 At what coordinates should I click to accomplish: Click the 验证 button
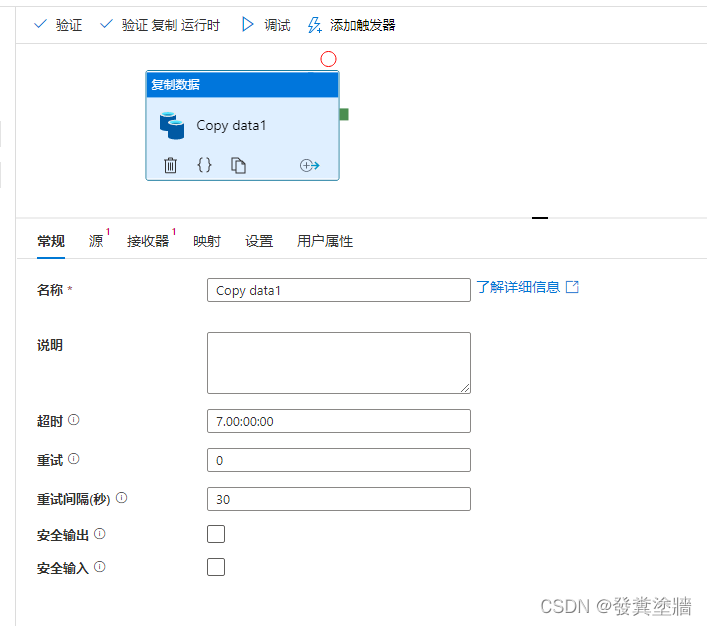pos(58,25)
